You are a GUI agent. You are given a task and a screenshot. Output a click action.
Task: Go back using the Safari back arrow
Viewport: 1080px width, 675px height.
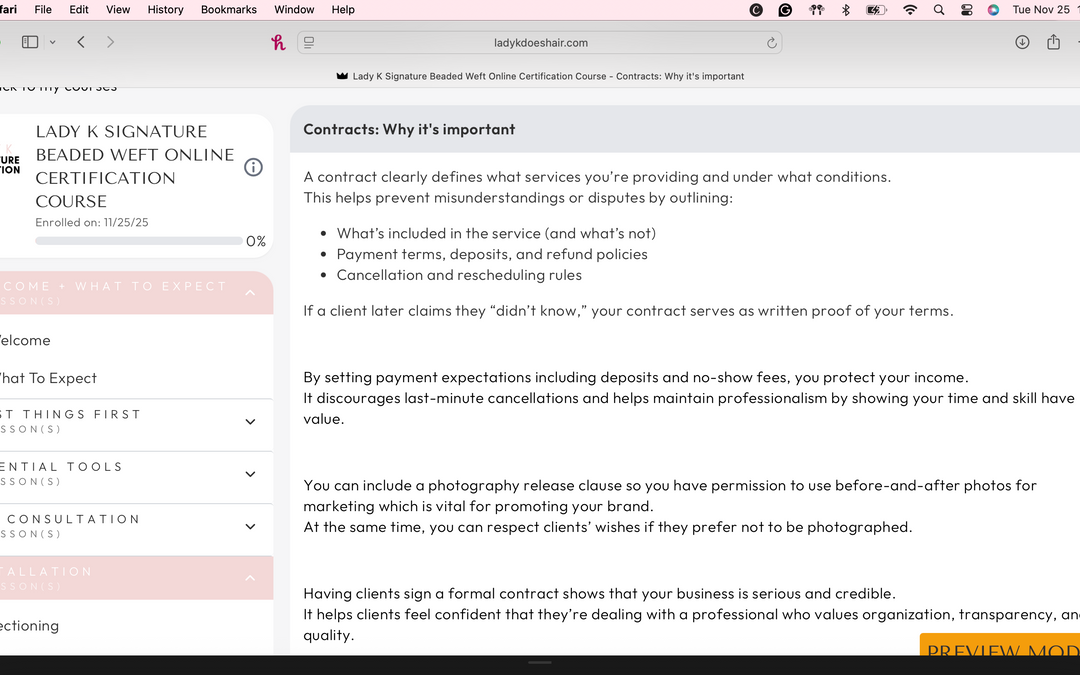(81, 42)
